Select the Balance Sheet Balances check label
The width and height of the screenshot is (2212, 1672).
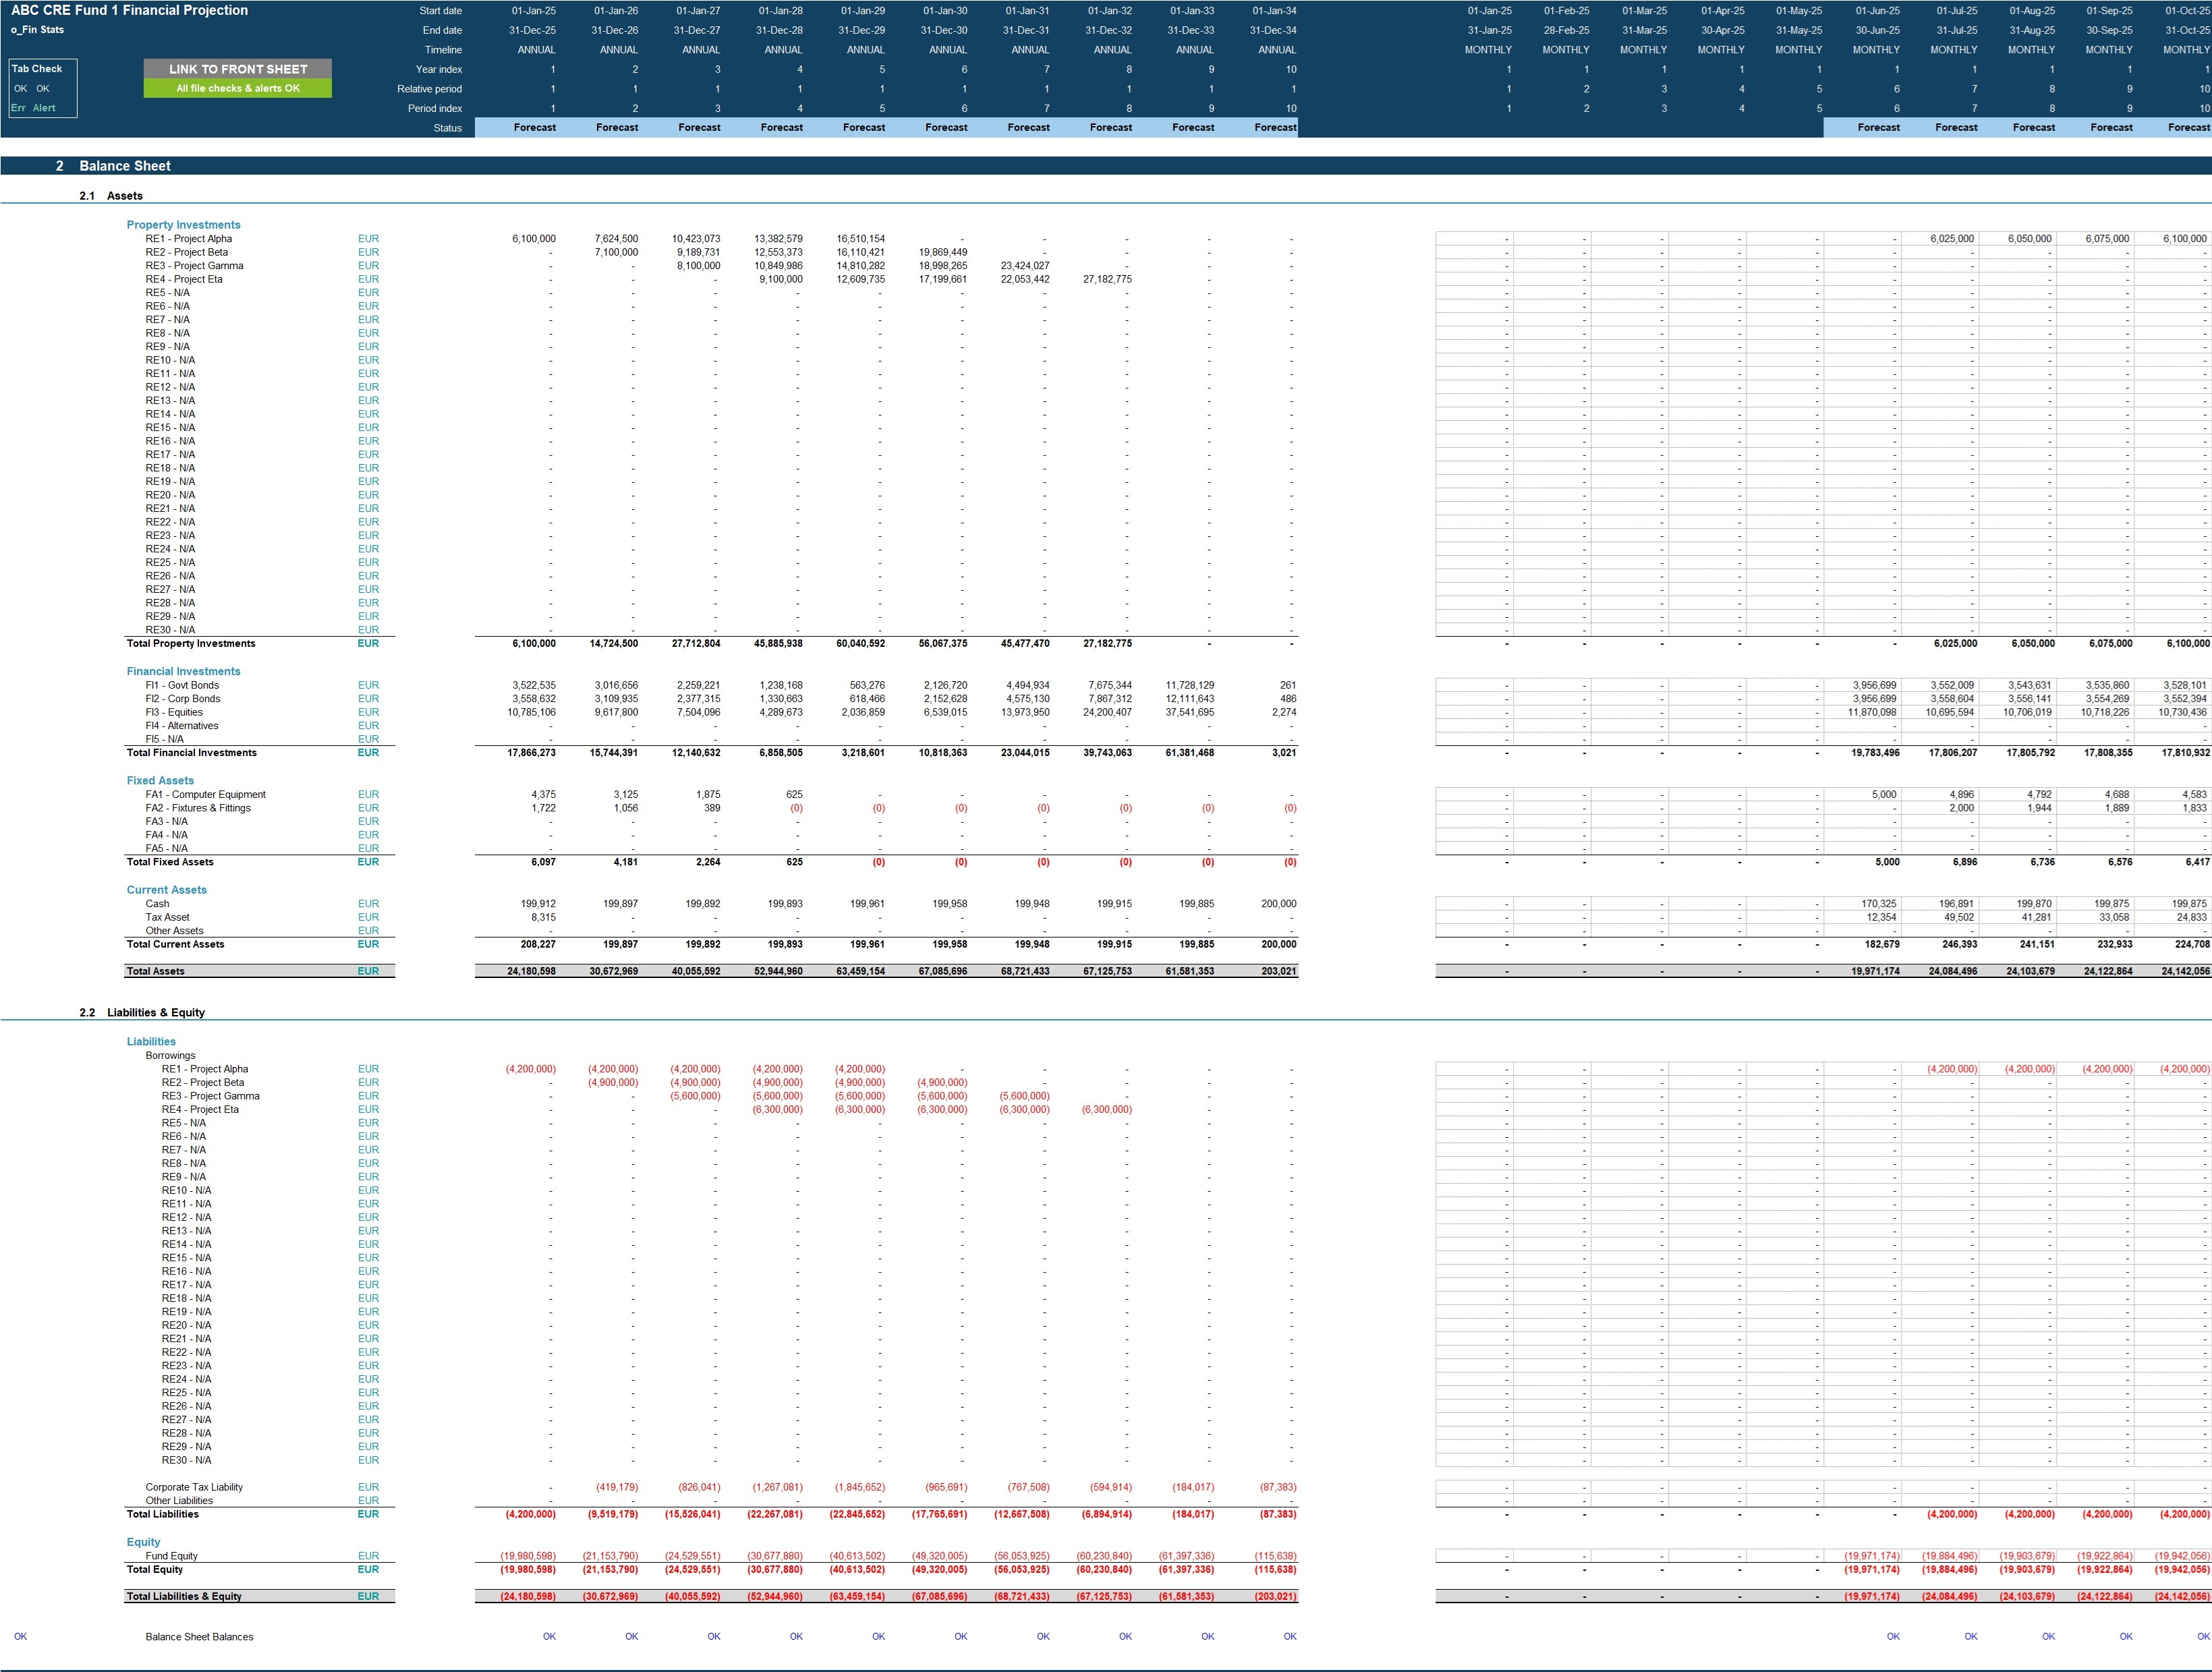199,1637
